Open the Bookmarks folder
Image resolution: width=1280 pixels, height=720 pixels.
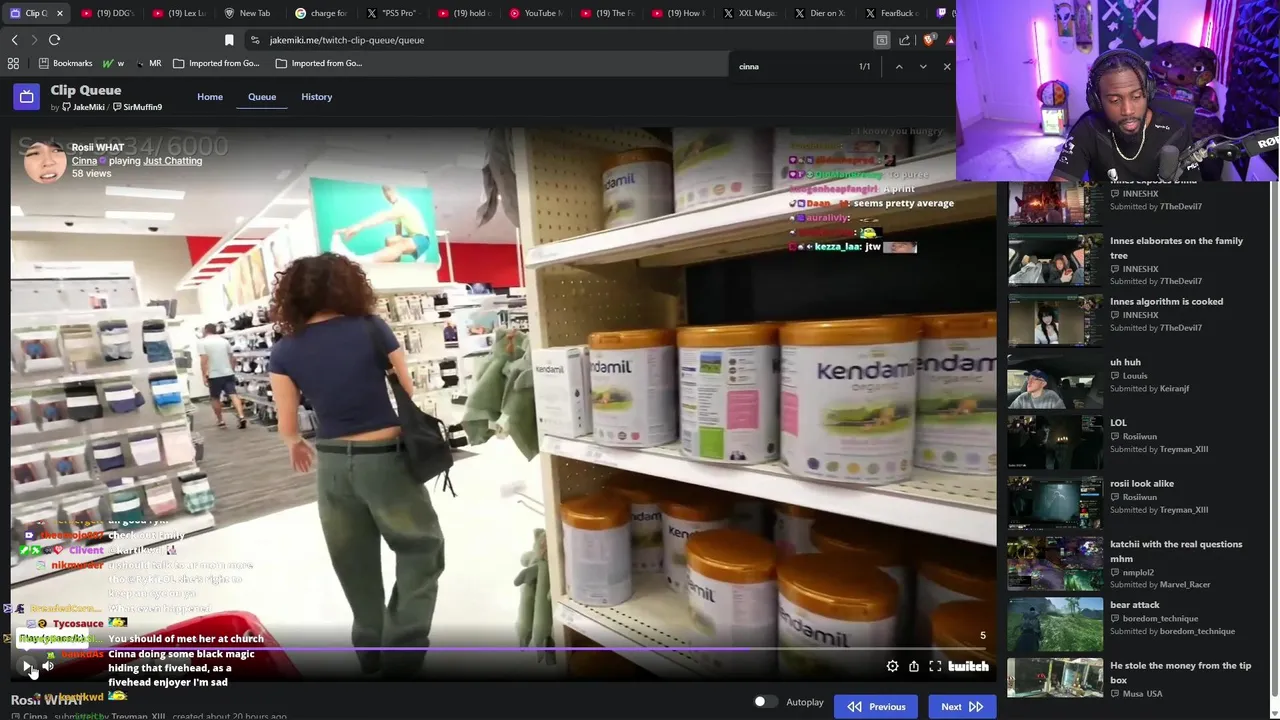65,63
